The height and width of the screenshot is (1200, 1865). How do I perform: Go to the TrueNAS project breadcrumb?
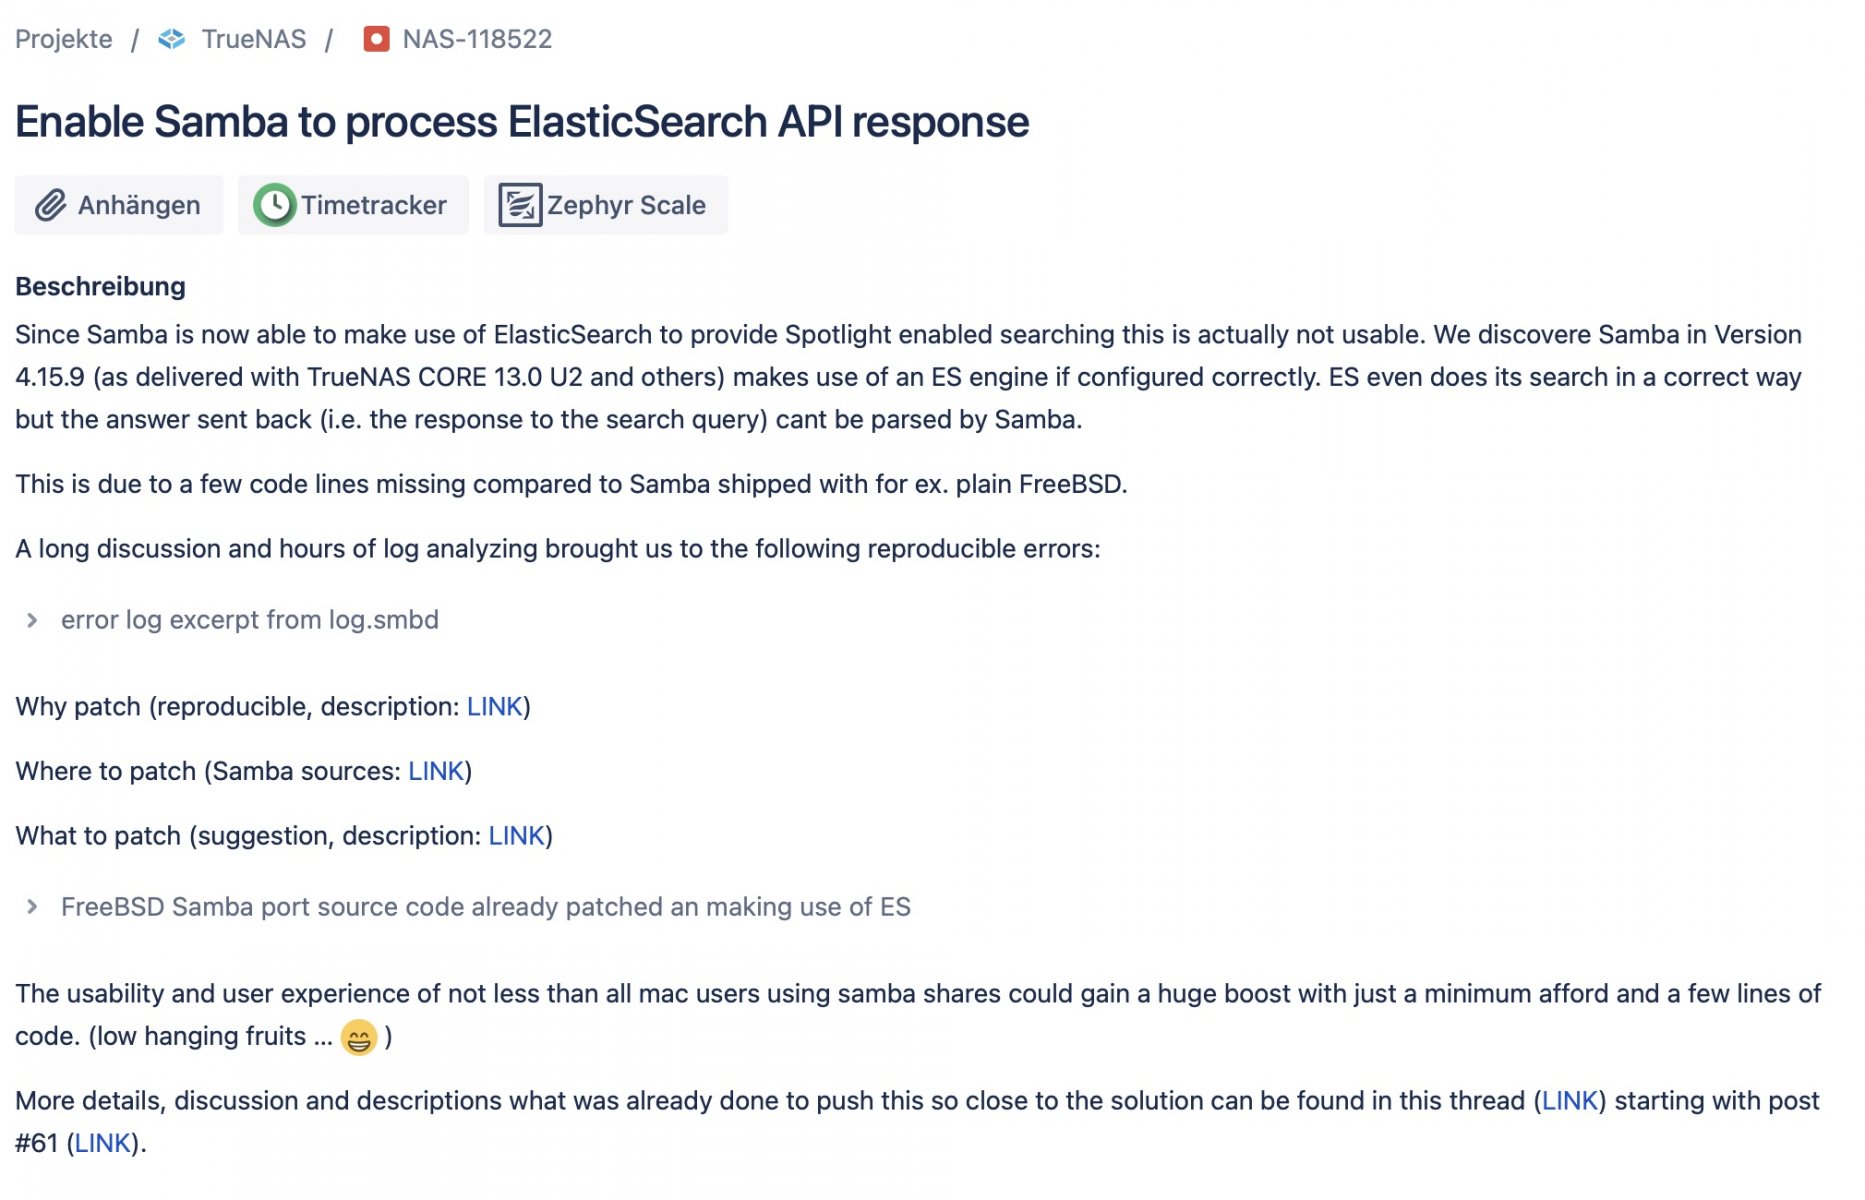tap(254, 39)
